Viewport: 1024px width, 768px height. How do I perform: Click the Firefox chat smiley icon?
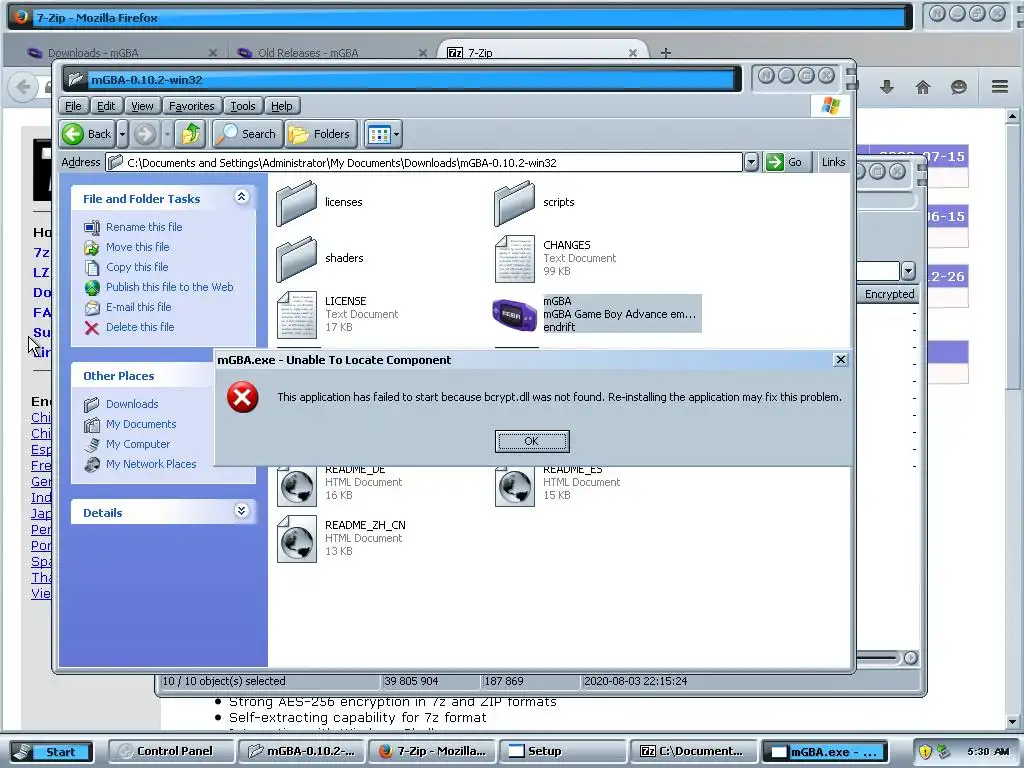959,87
